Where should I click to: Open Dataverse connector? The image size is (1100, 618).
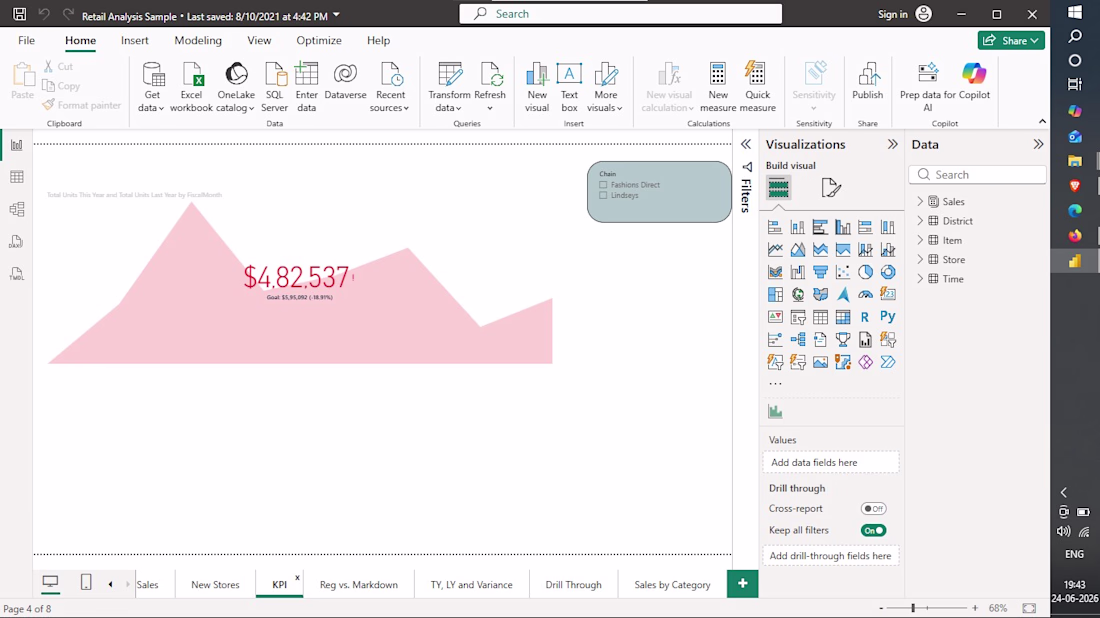coord(345,81)
